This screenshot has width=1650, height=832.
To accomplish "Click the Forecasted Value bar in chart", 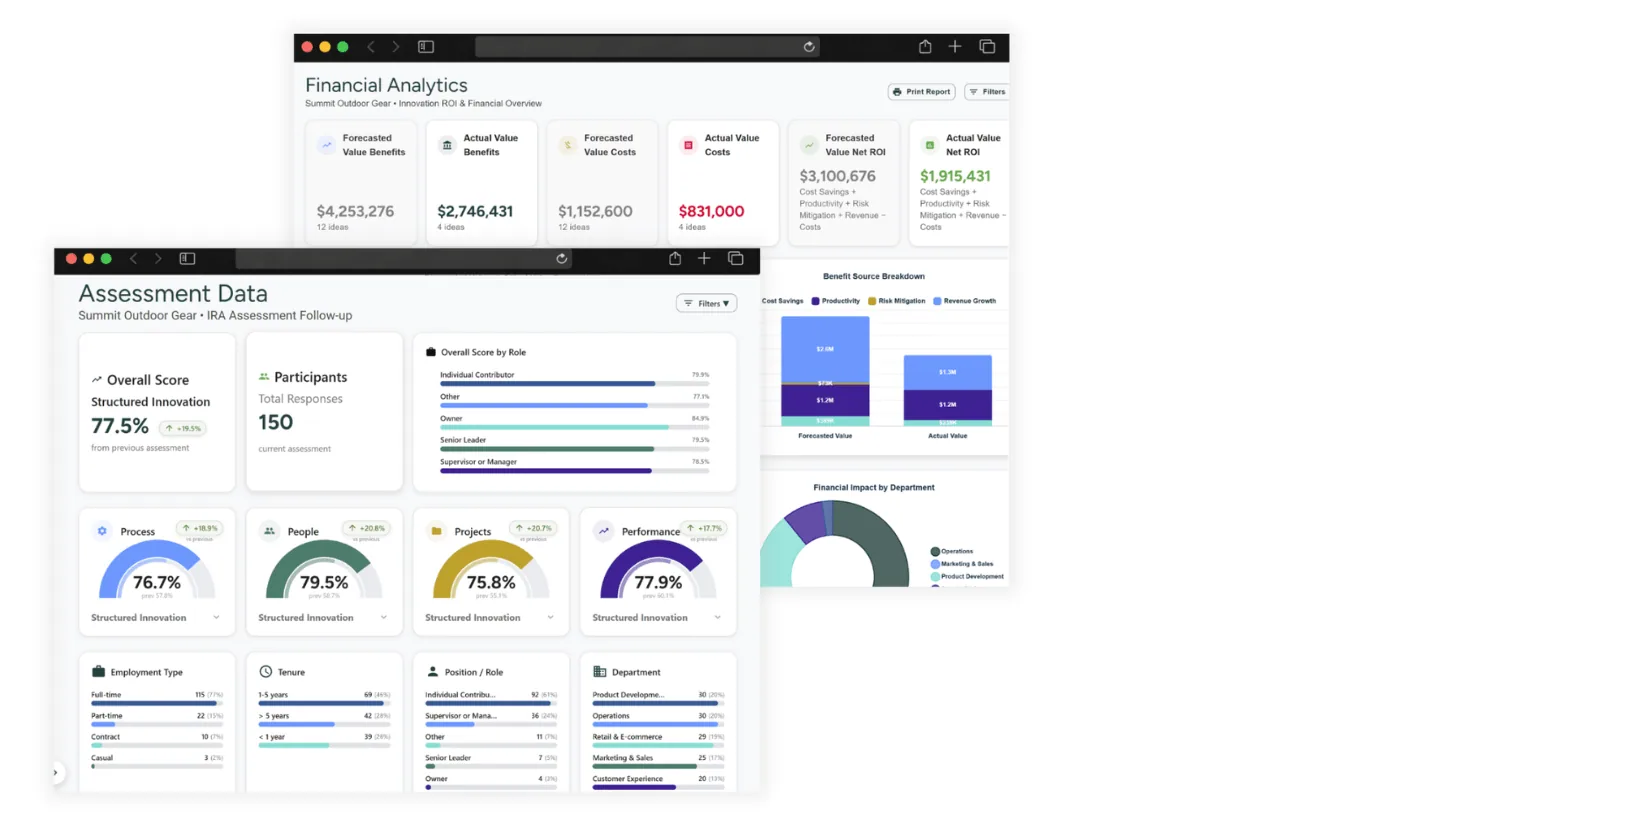I will [825, 371].
